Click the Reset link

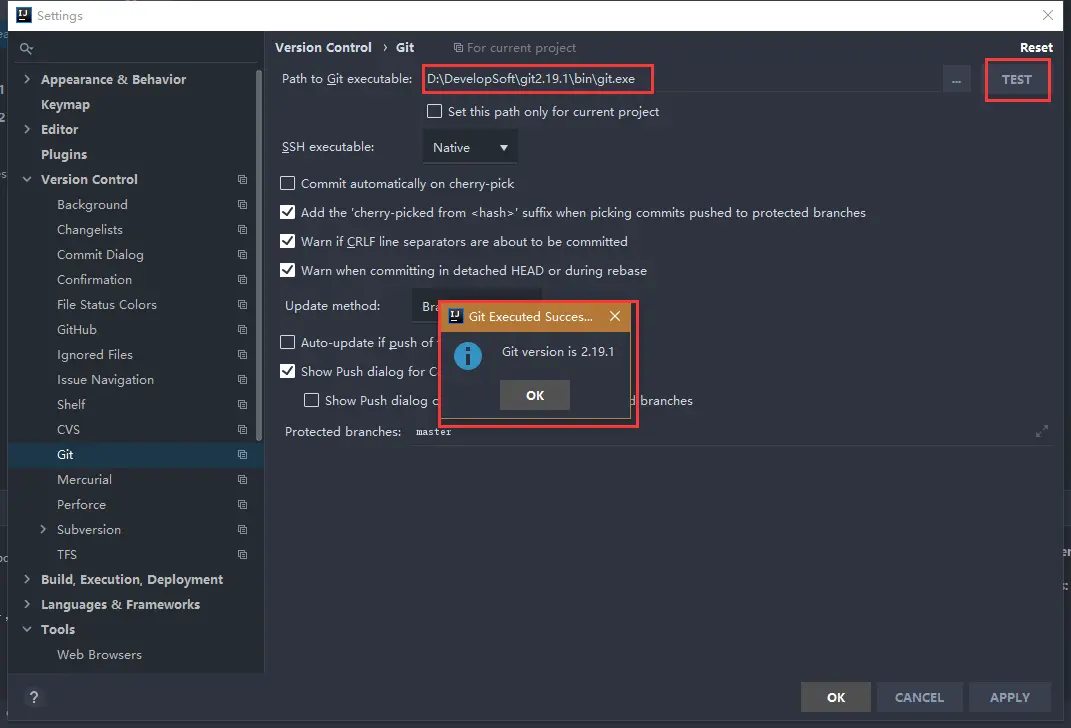point(1036,48)
